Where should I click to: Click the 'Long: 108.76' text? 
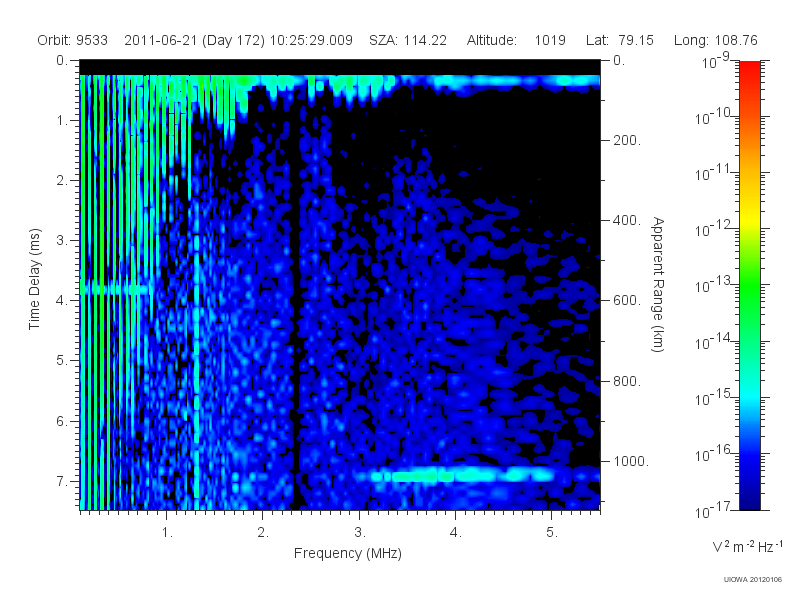pos(715,40)
